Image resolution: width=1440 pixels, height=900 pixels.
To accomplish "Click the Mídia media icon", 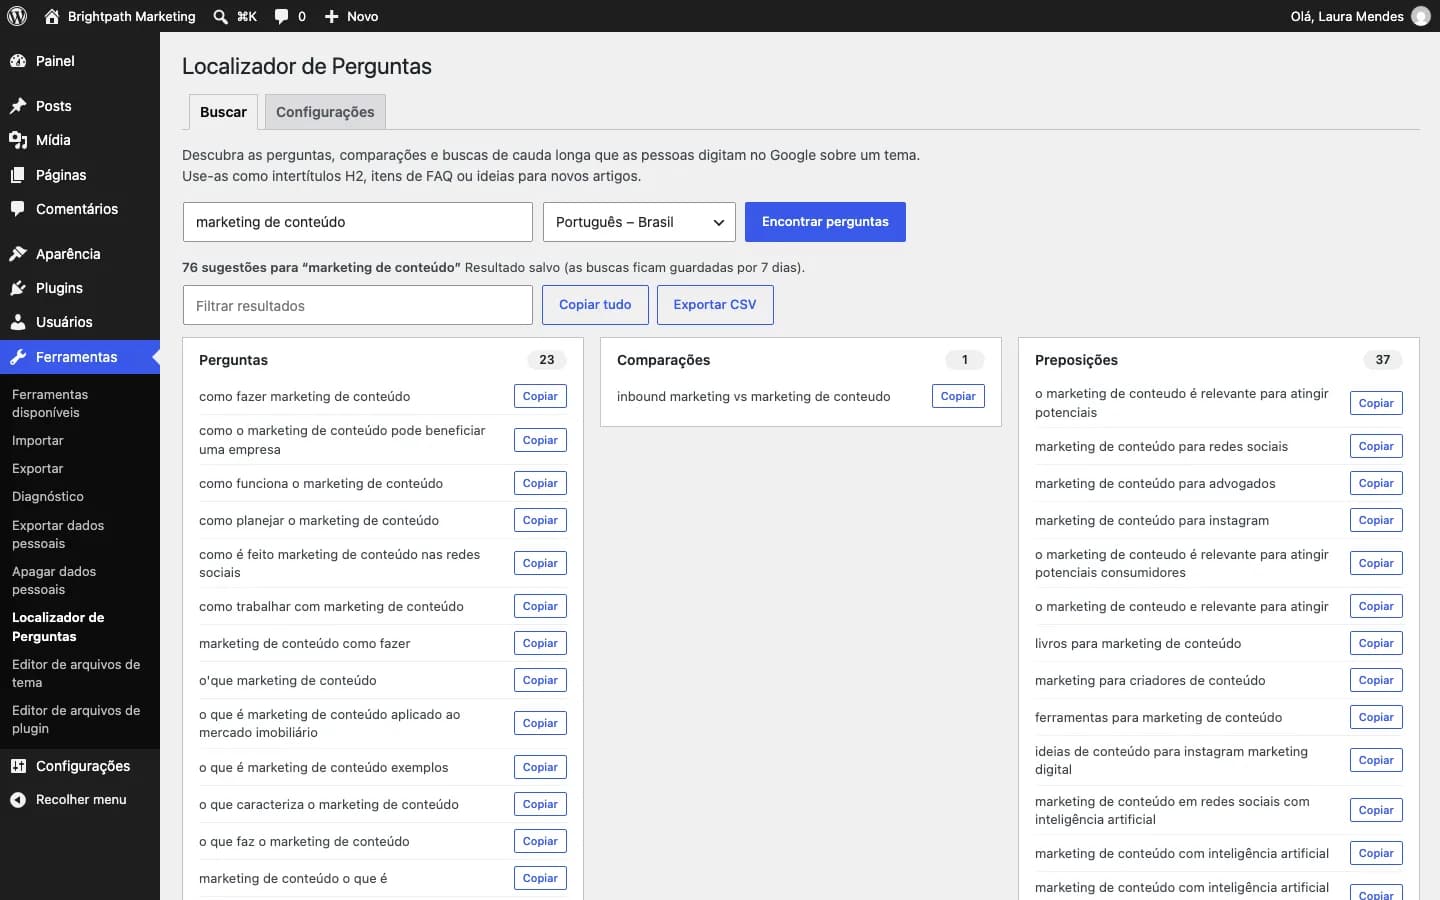I will tap(18, 140).
